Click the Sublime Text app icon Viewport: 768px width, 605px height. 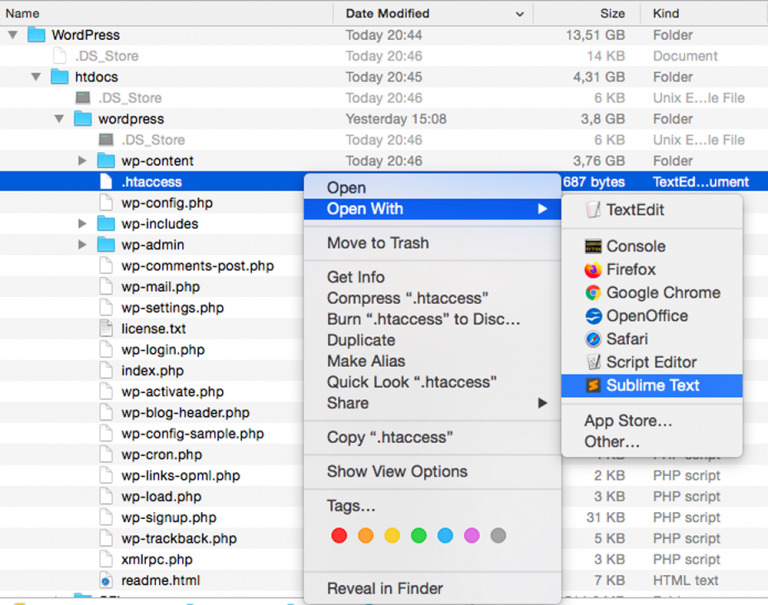593,386
